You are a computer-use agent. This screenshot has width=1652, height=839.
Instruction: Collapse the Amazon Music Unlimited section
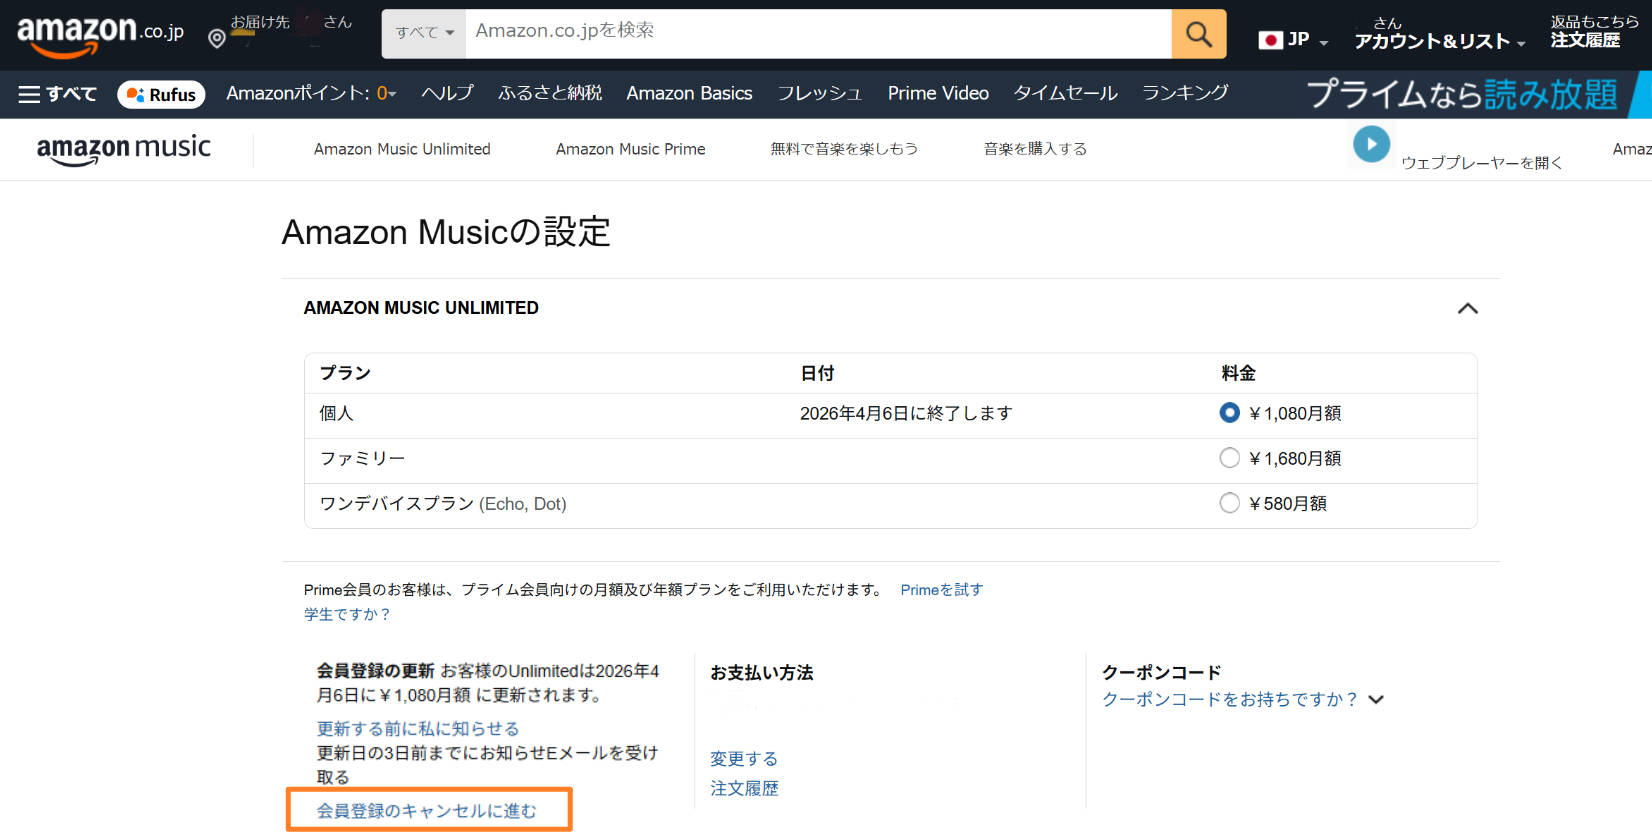tap(1467, 308)
